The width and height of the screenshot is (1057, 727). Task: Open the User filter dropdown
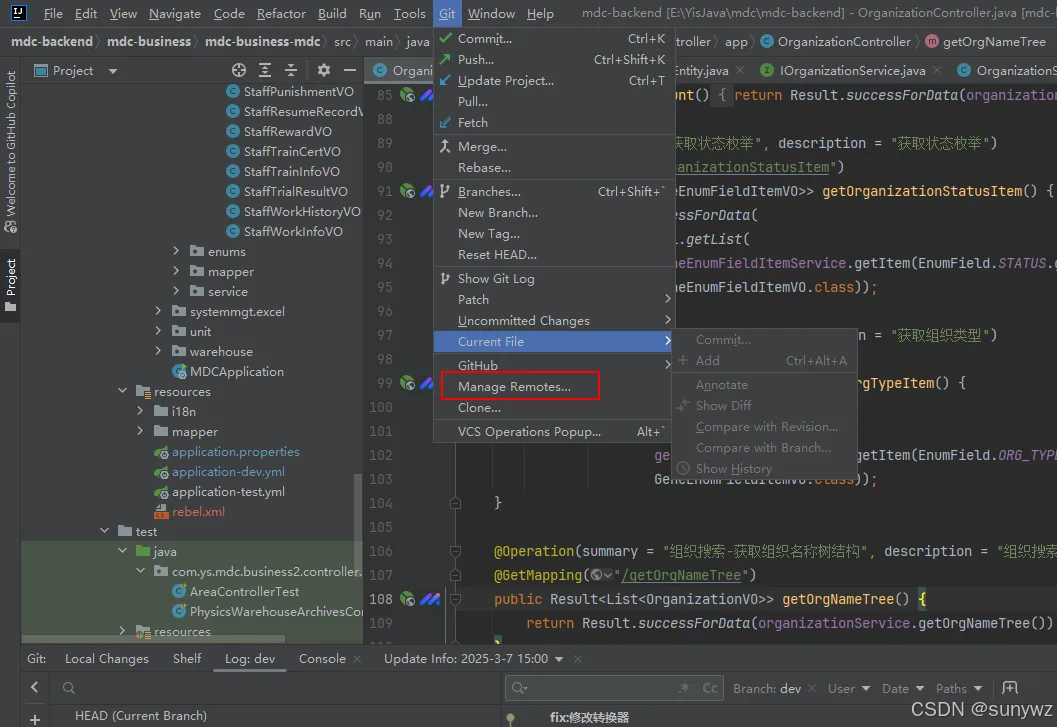pos(849,689)
